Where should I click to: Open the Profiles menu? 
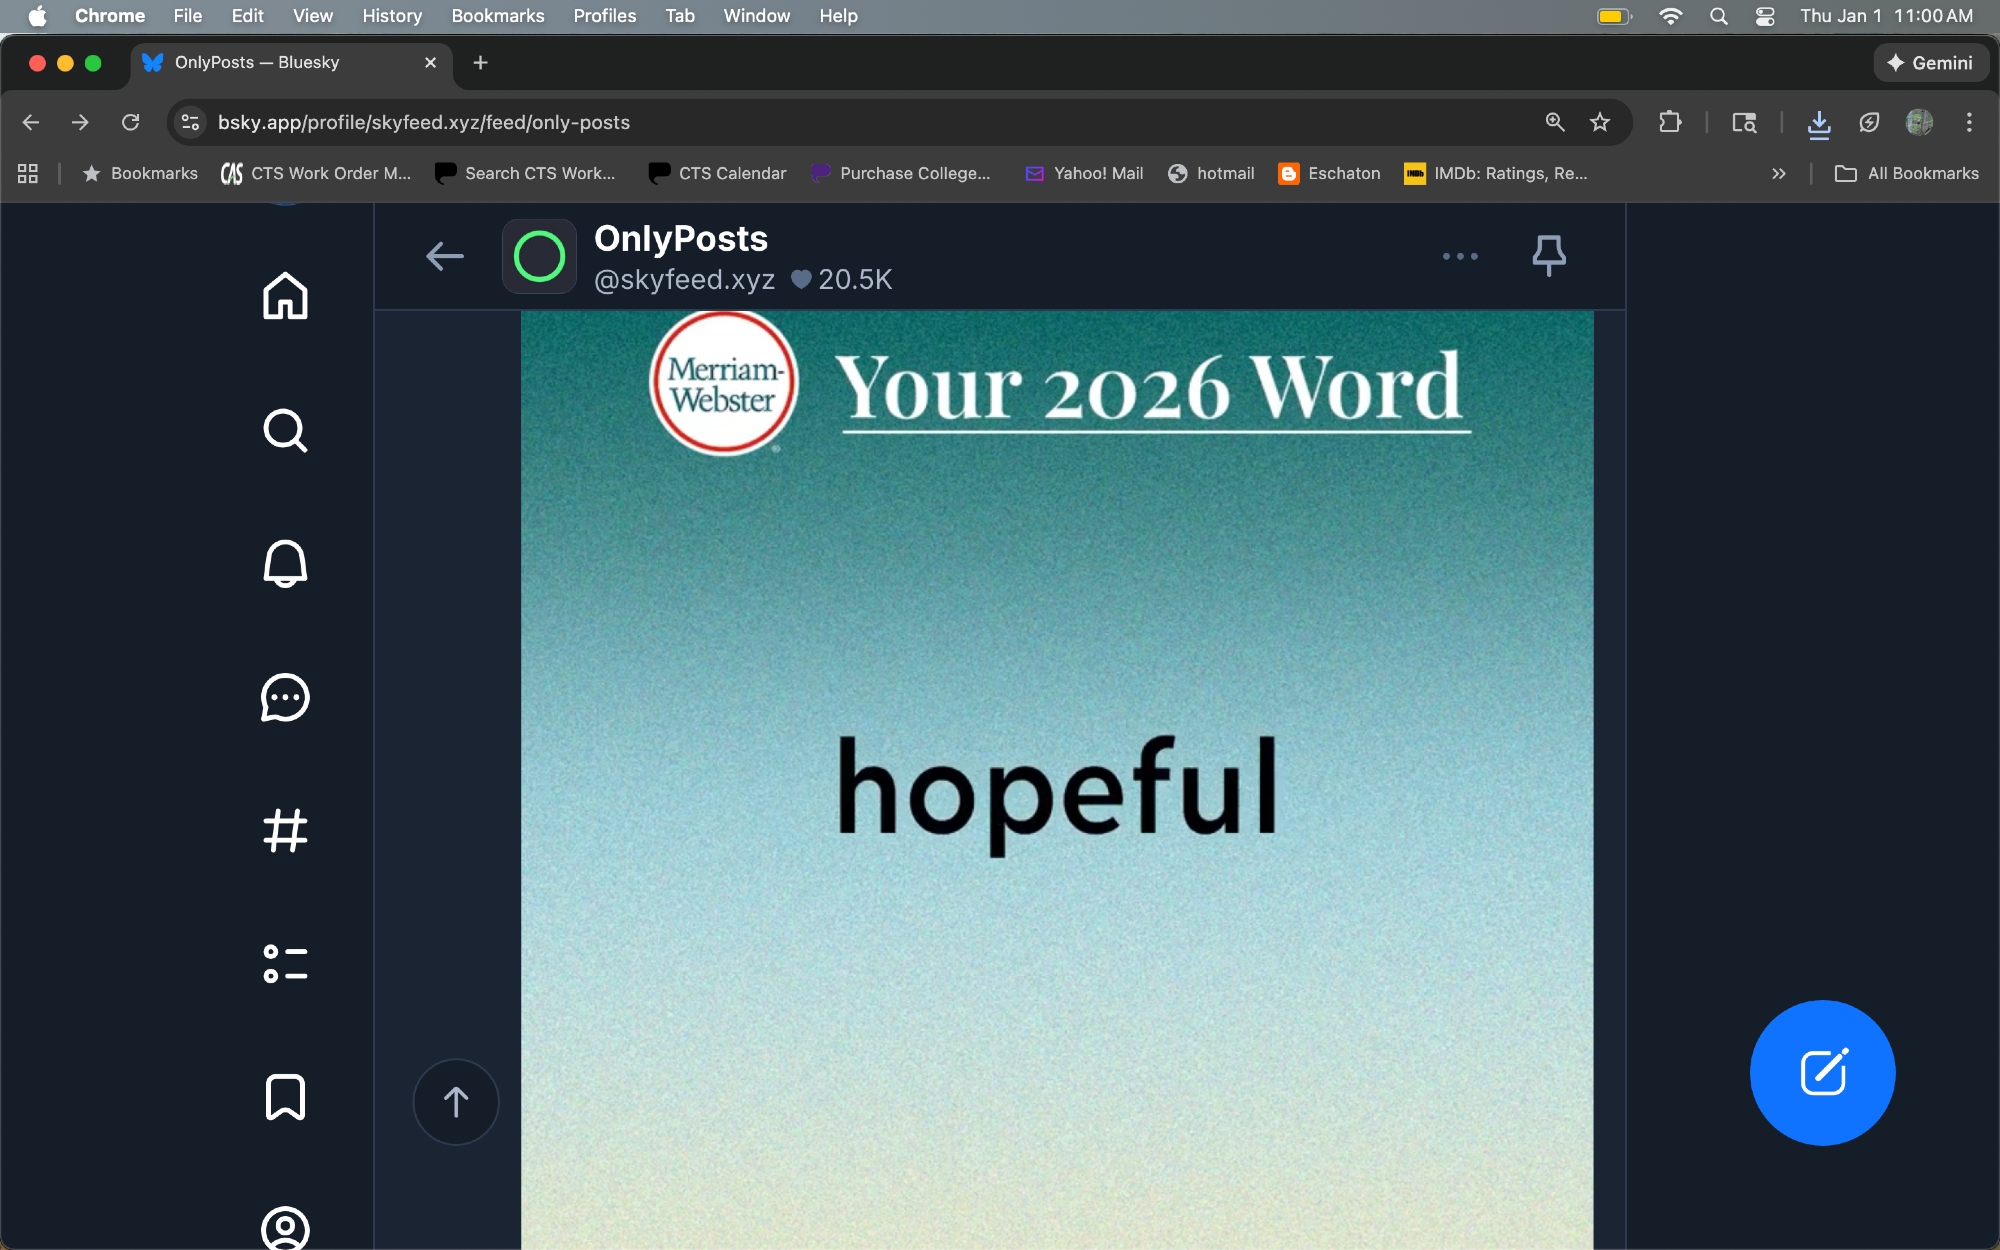coord(604,16)
